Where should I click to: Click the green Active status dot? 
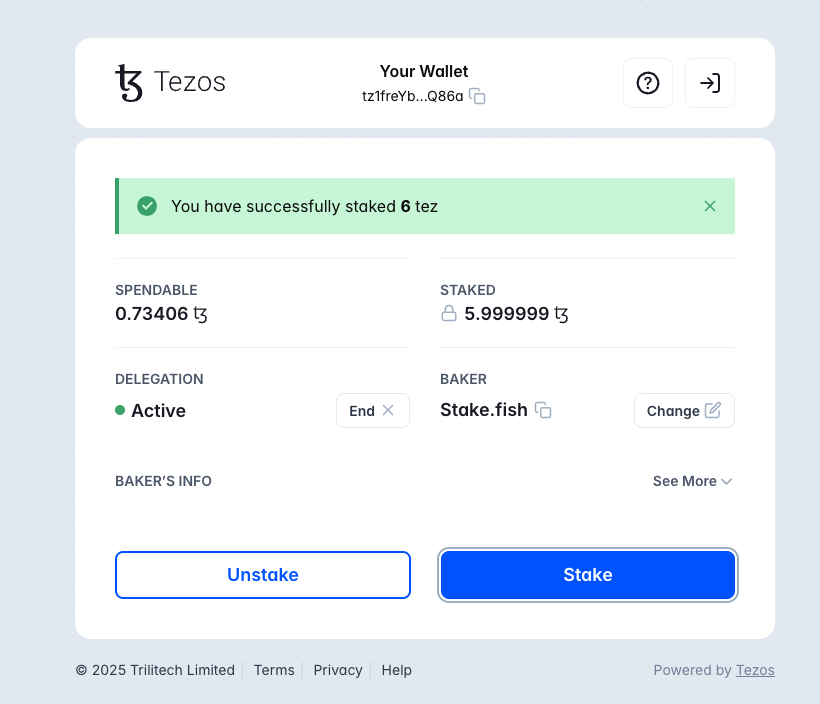(120, 410)
